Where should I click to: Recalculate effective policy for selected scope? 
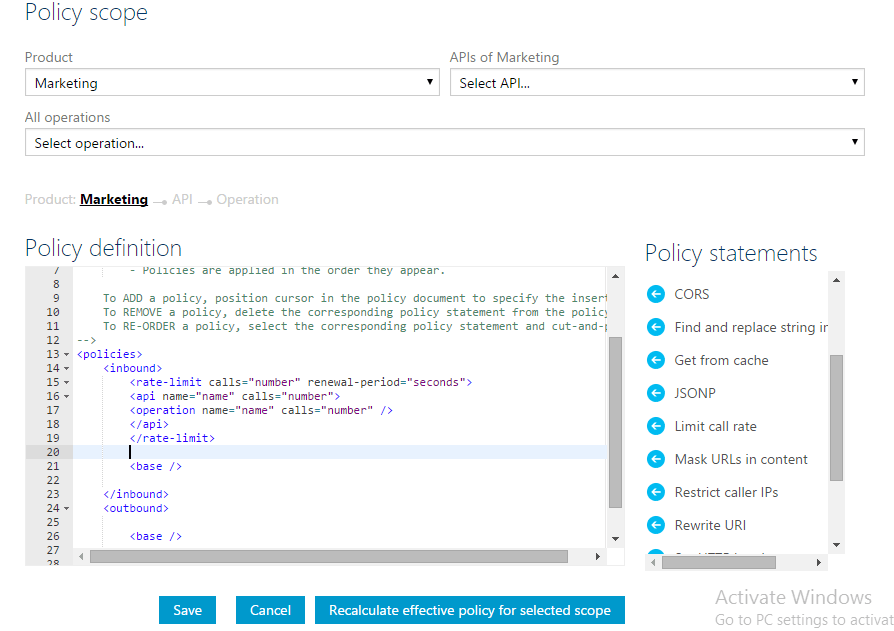coord(470,610)
